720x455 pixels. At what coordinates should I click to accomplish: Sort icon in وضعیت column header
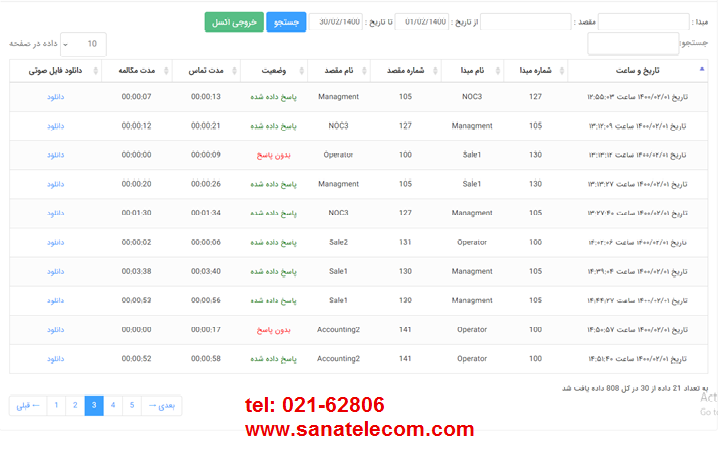(x=302, y=71)
